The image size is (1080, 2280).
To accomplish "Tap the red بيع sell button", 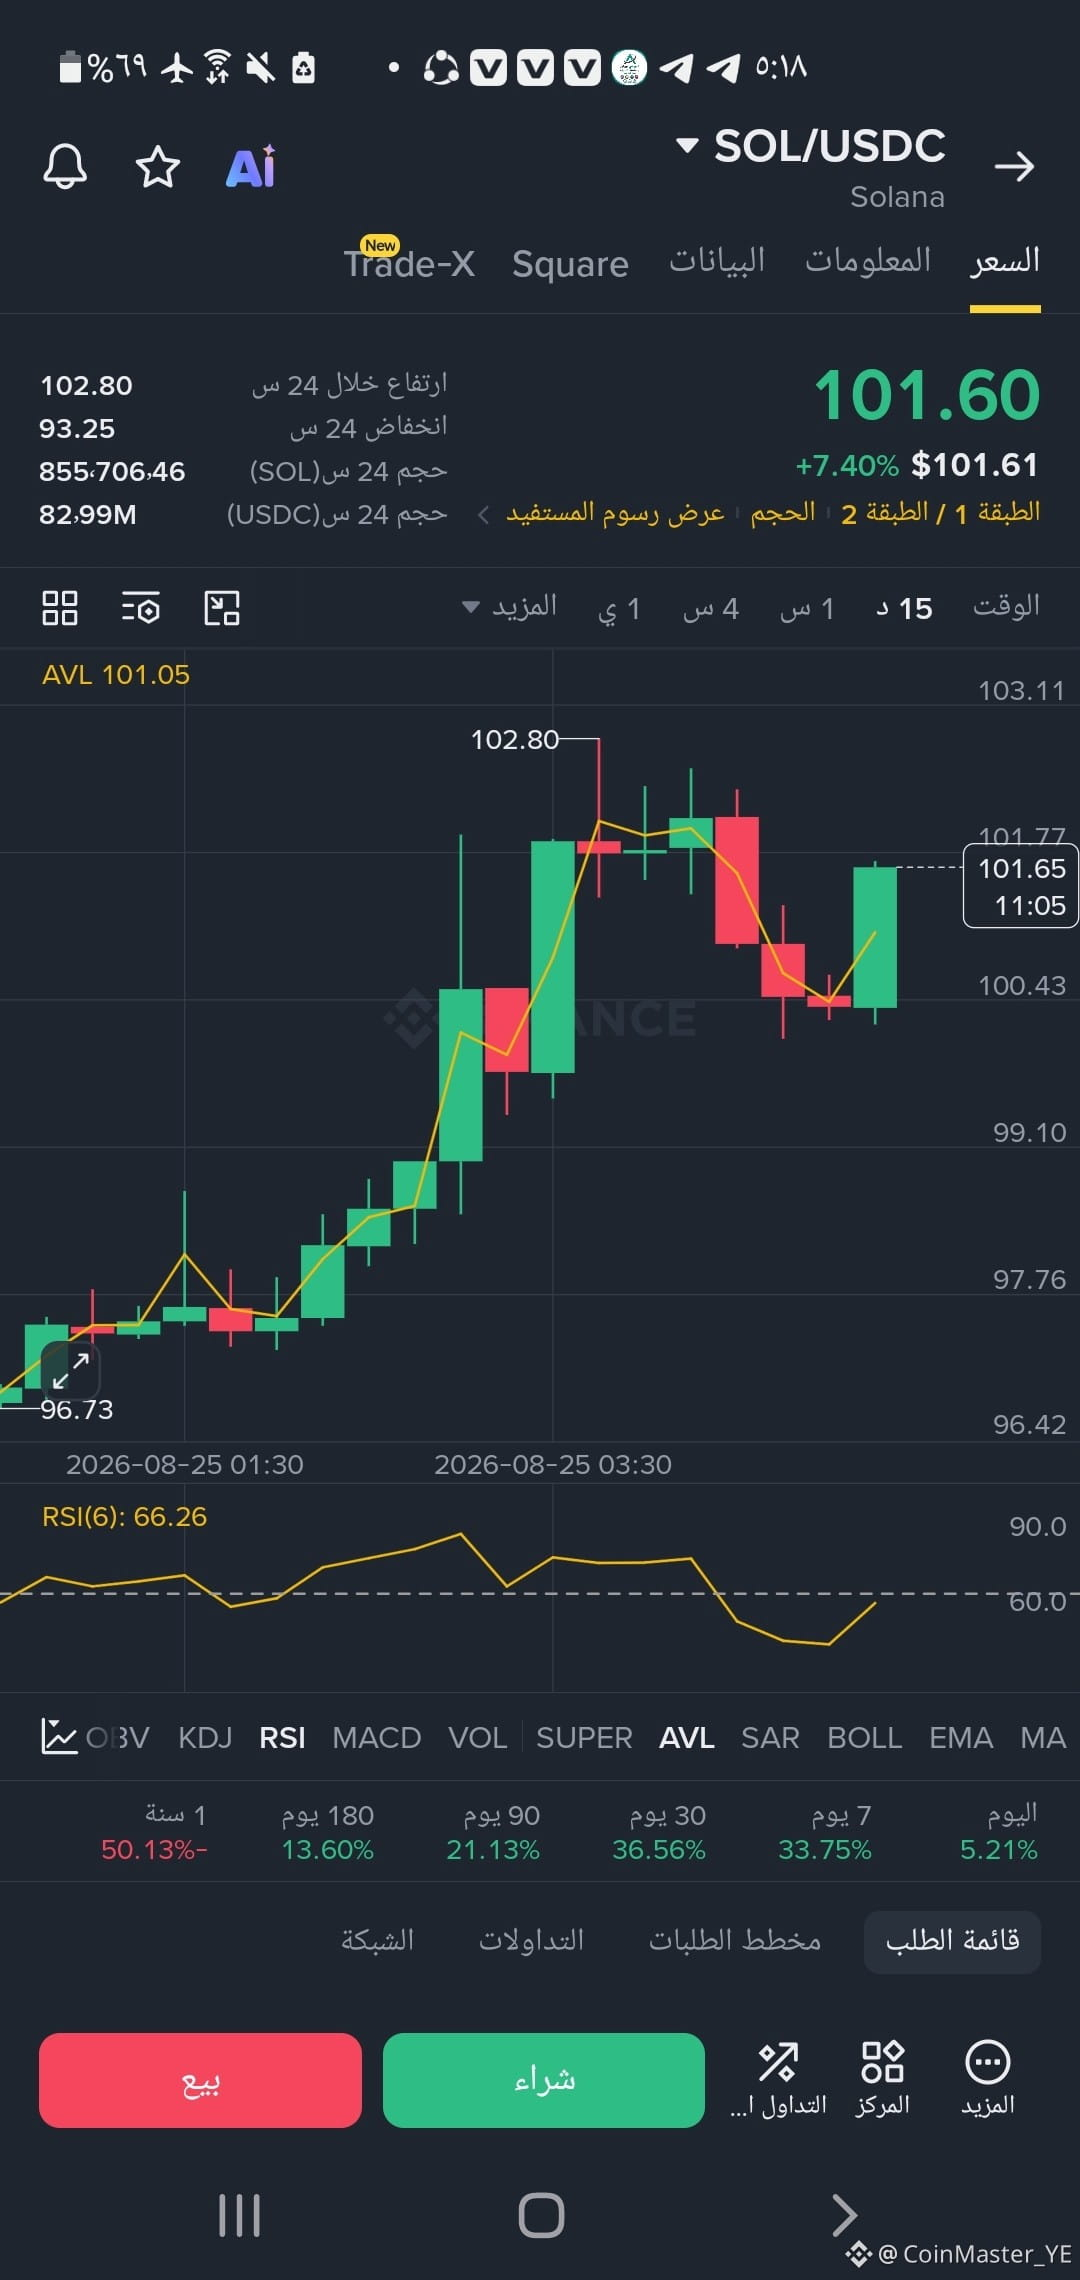I will tap(200, 2080).
